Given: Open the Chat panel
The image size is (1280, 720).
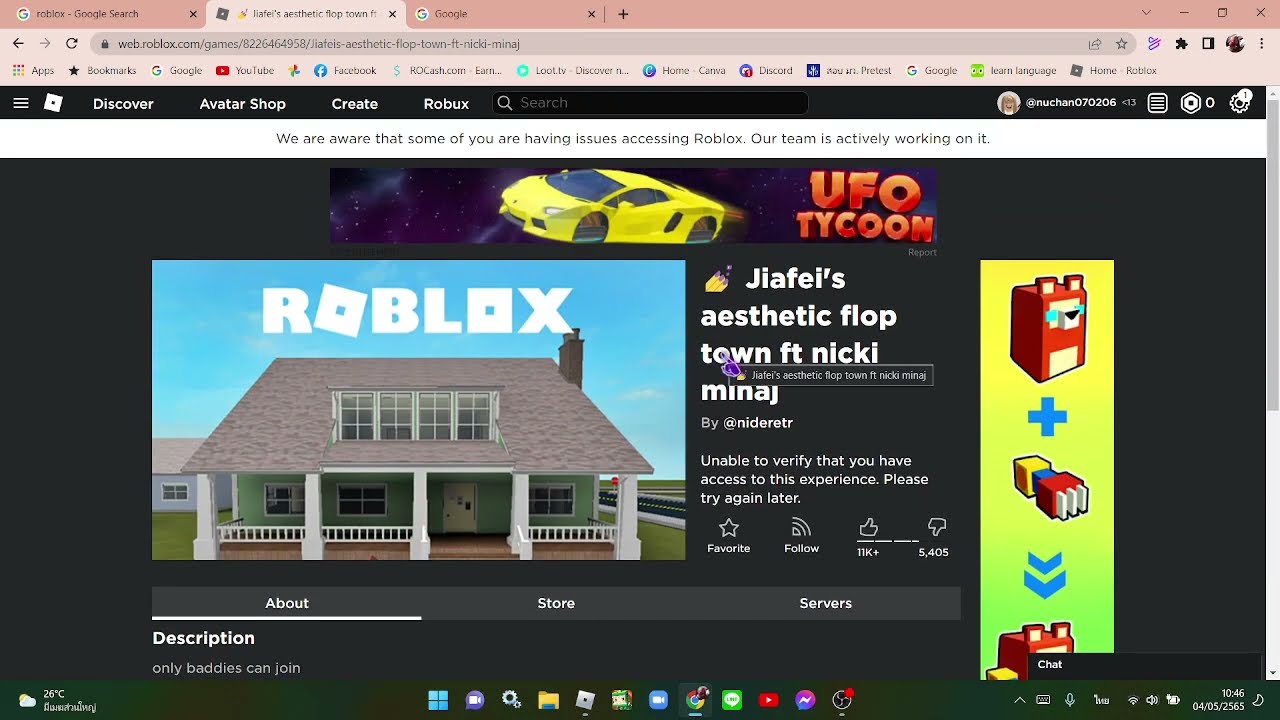Looking at the screenshot, I should click(1145, 665).
